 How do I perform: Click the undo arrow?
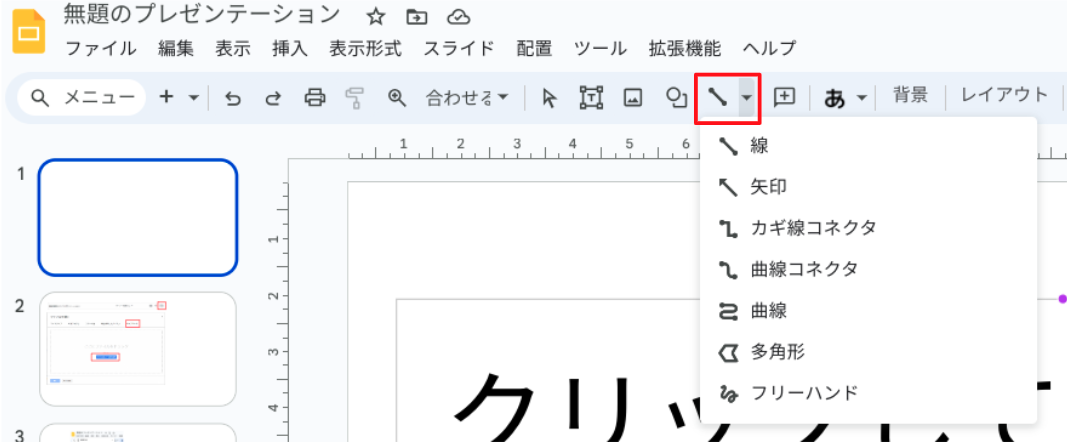coord(233,98)
